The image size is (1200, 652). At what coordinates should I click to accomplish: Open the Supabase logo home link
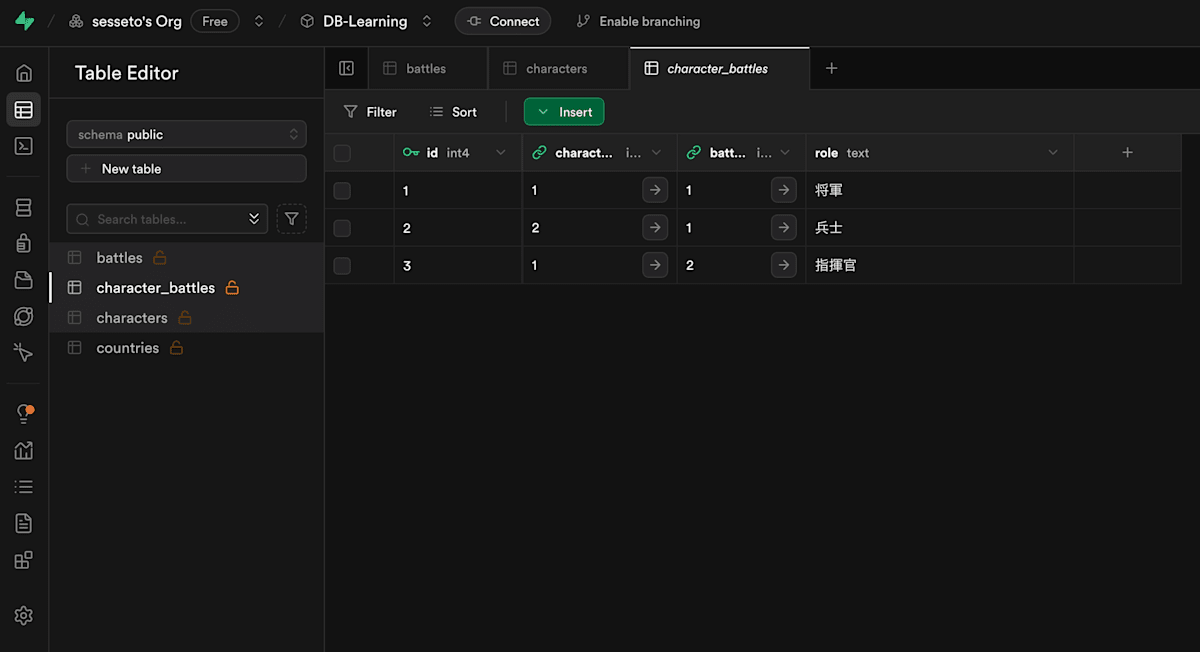pyautogui.click(x=24, y=21)
